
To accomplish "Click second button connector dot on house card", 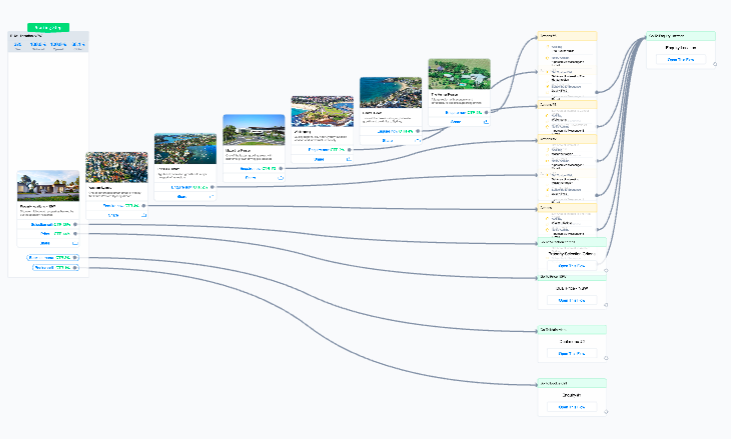I will [75, 234].
